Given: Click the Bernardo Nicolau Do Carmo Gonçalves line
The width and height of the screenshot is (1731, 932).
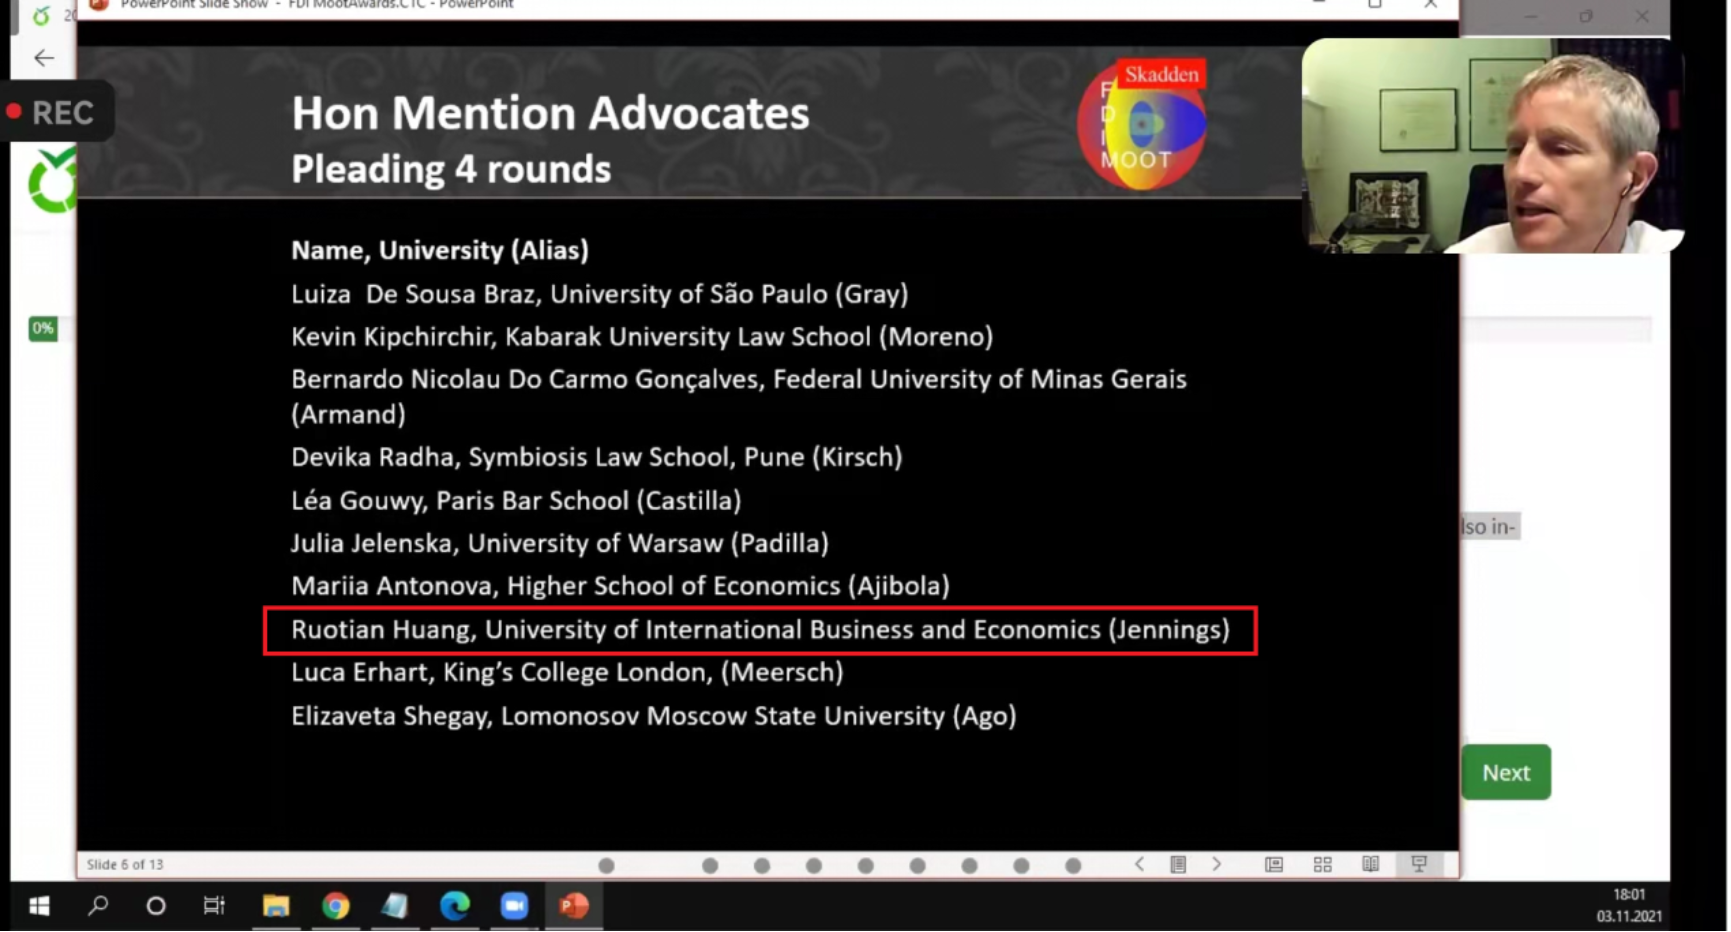Looking at the screenshot, I should pyautogui.click(x=739, y=396).
